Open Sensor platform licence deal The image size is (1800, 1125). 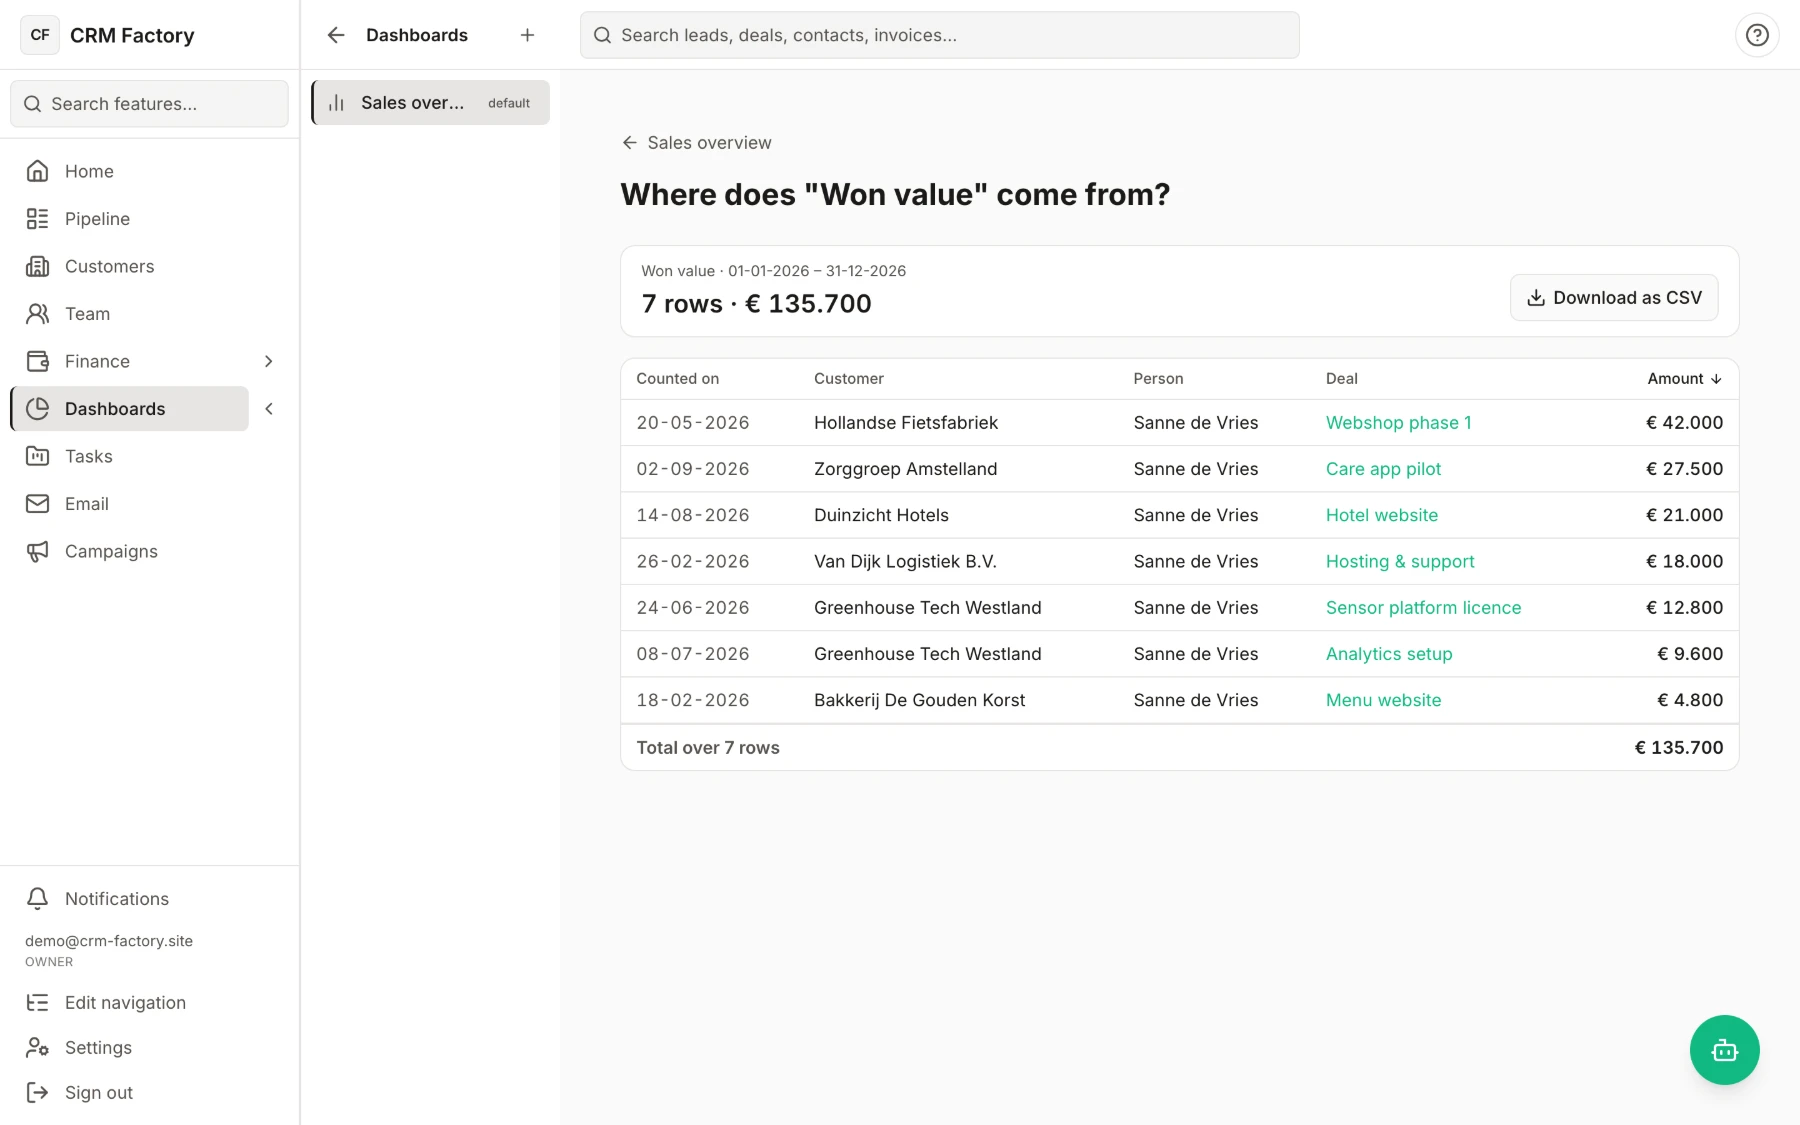click(1423, 608)
